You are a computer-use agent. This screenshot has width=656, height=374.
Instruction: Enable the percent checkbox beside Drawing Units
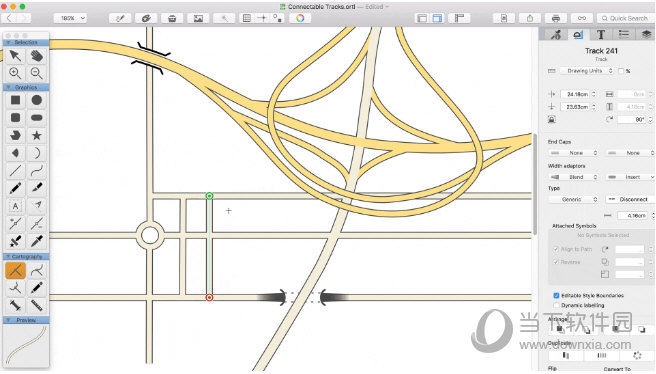click(x=621, y=71)
